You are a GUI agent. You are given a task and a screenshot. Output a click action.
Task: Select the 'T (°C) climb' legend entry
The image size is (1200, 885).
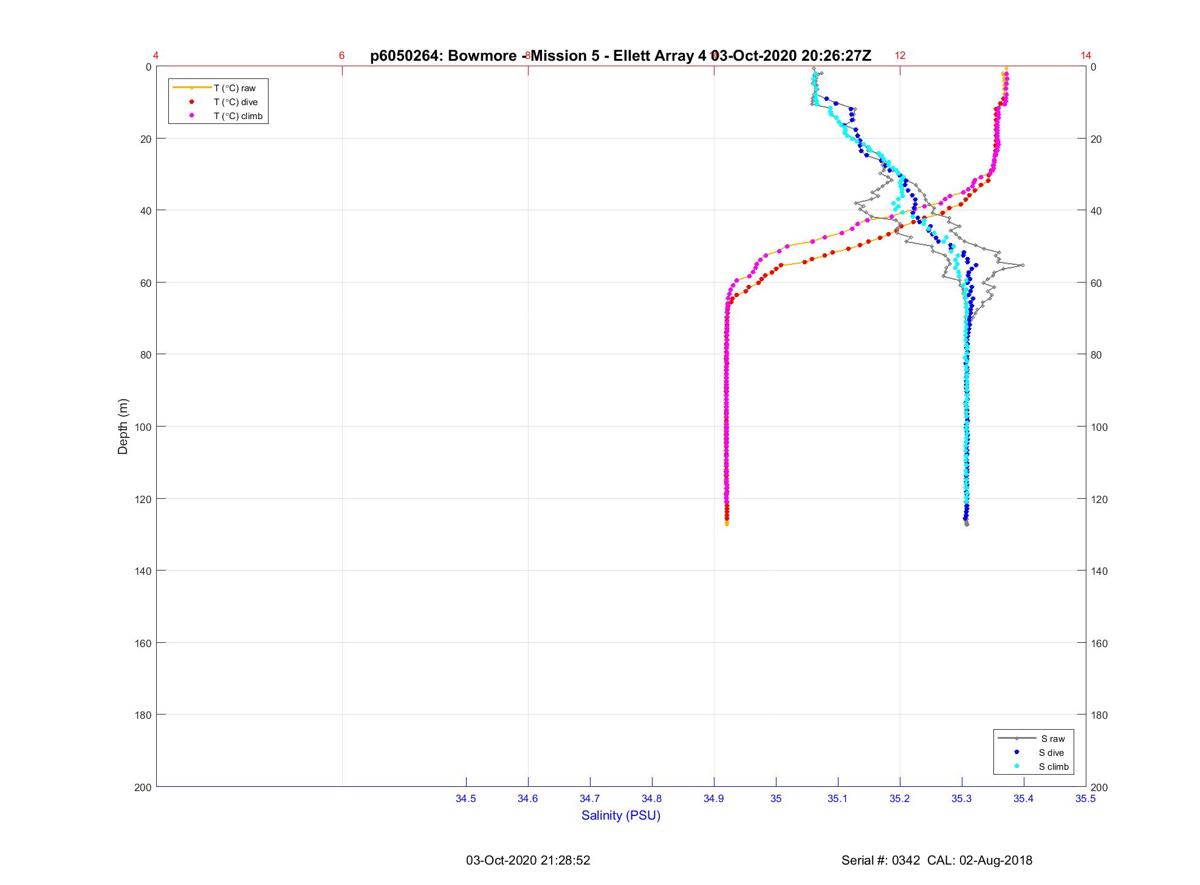[239, 116]
